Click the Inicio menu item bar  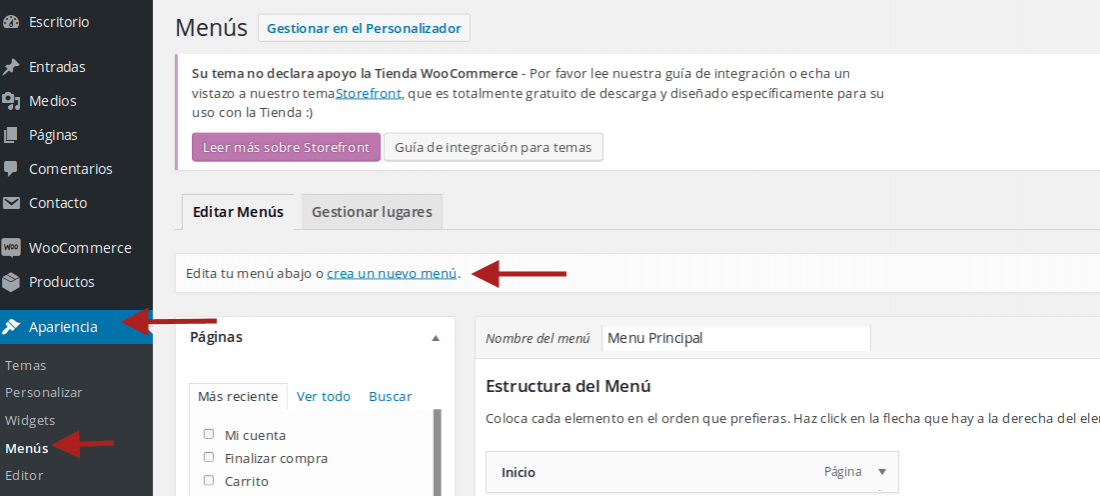(692, 472)
